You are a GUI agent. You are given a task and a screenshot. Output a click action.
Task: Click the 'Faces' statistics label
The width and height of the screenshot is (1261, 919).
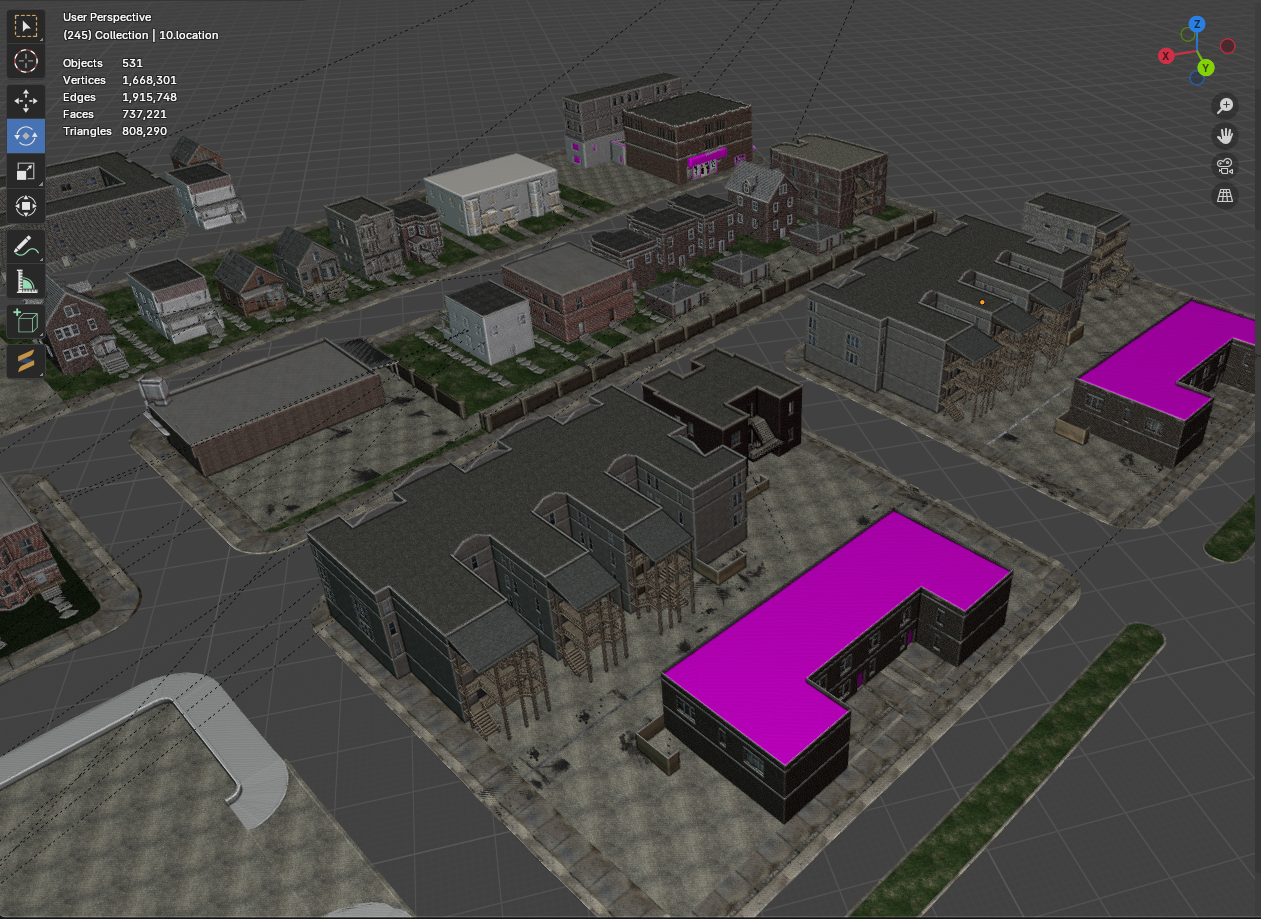pyautogui.click(x=78, y=114)
